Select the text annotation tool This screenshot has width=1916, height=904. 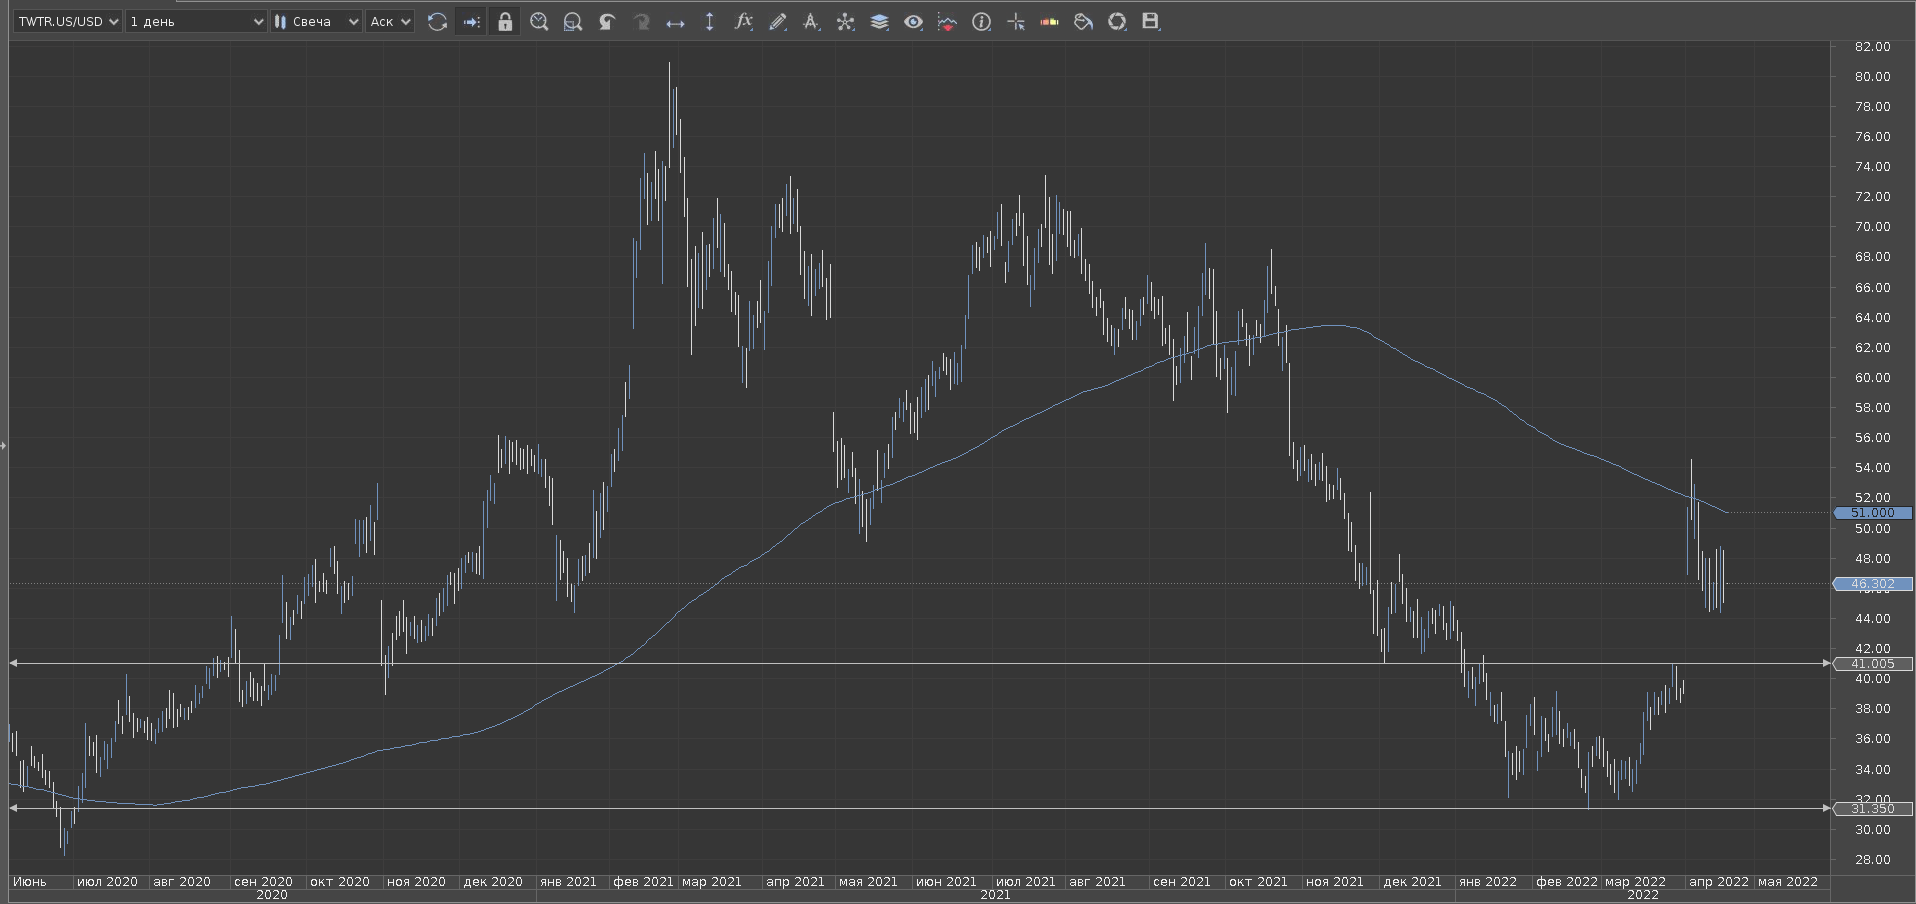pyautogui.click(x=811, y=21)
